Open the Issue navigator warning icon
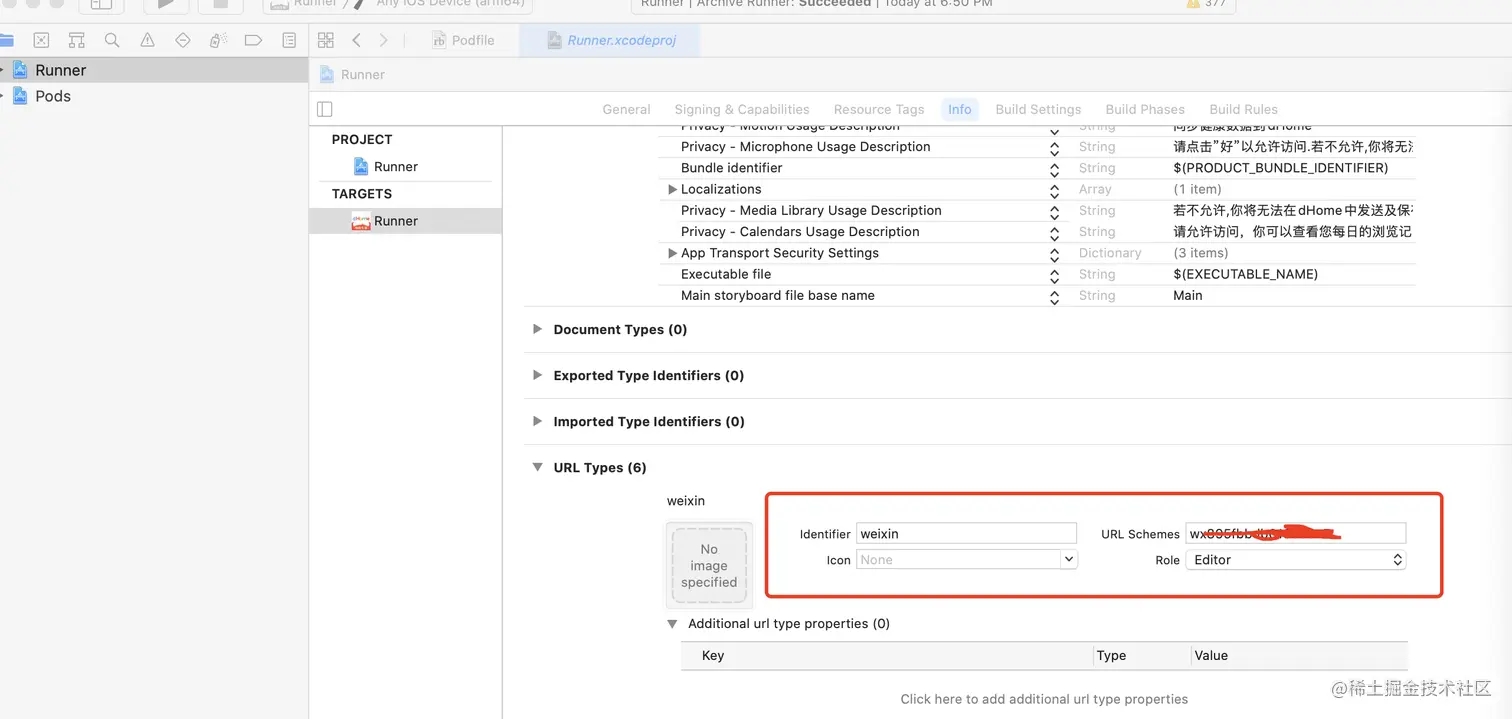This screenshot has height=719, width=1512. [x=147, y=40]
